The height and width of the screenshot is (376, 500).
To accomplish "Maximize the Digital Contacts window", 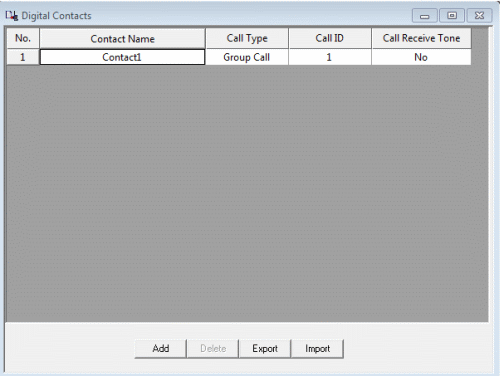I will (452, 16).
